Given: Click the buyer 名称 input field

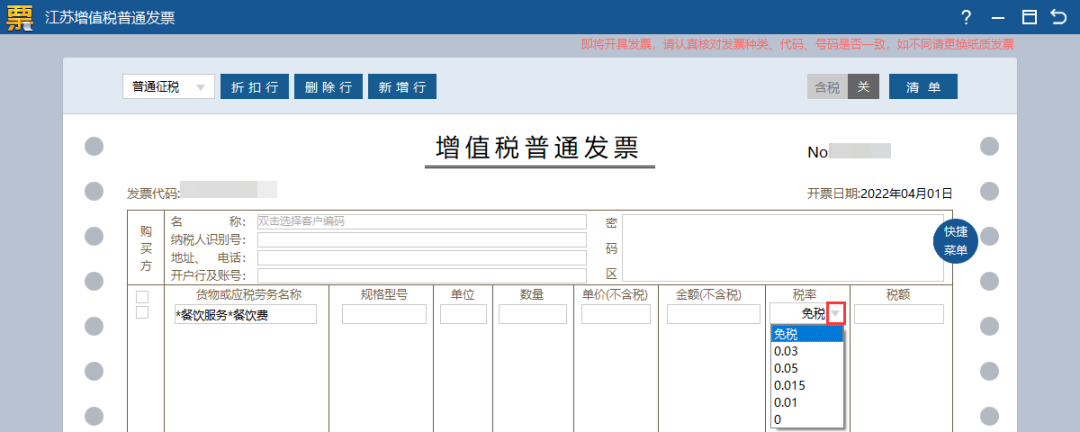Looking at the screenshot, I should (421, 222).
